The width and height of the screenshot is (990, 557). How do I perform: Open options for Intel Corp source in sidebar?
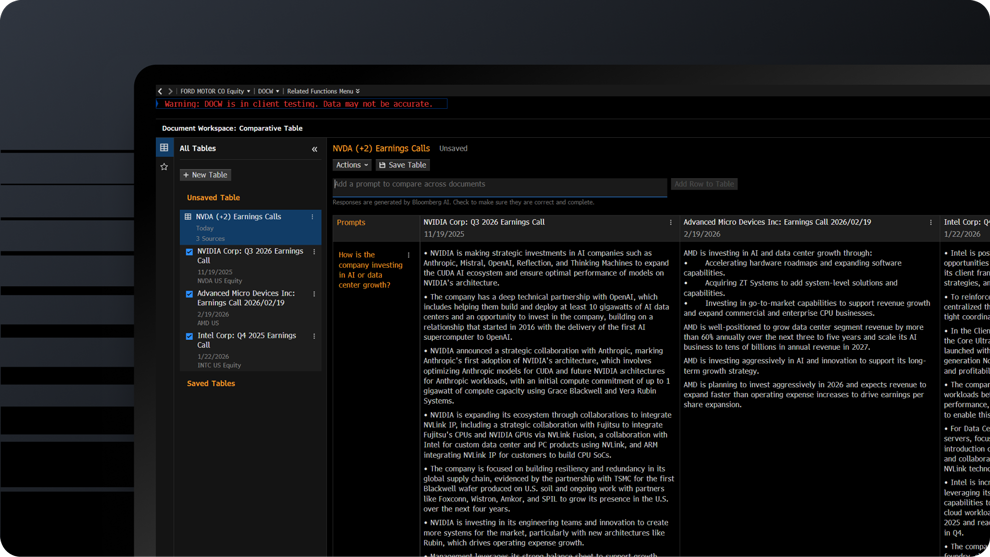[x=314, y=336]
